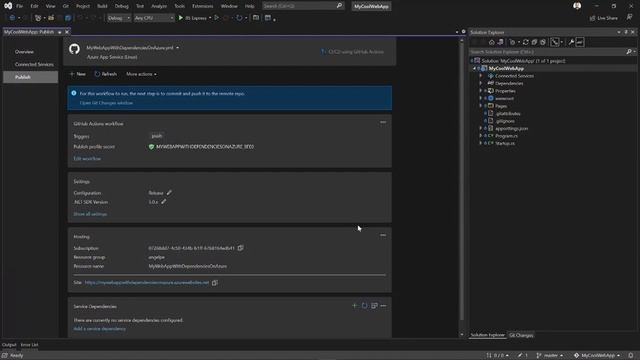
Task: Click the Start Without Debugging outline play icon
Action: 217,18
